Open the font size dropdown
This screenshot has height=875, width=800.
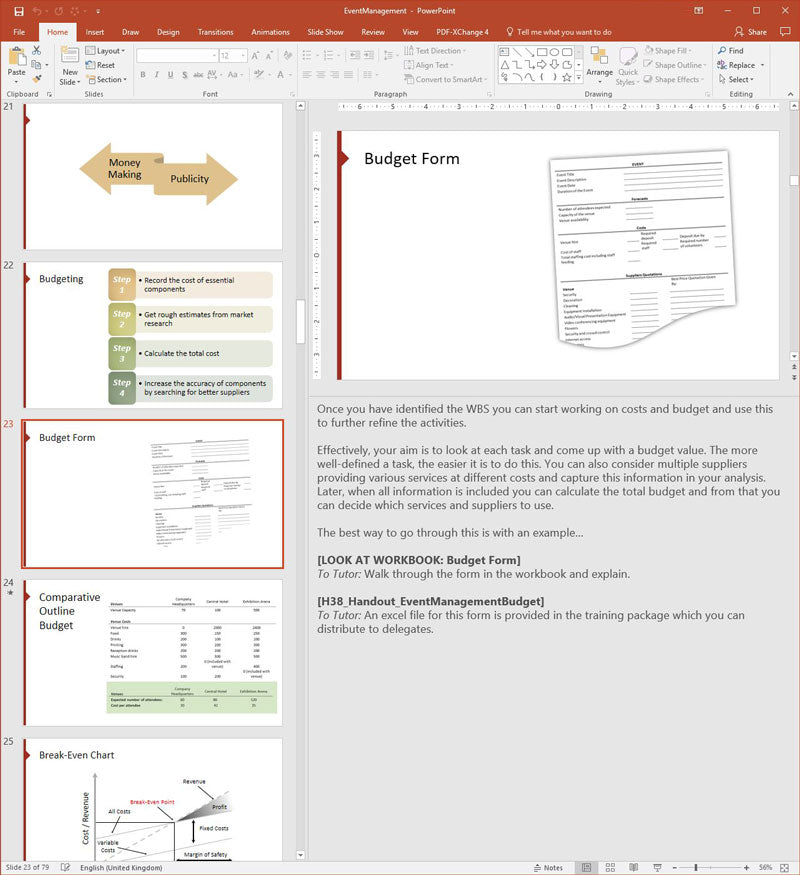[244, 56]
